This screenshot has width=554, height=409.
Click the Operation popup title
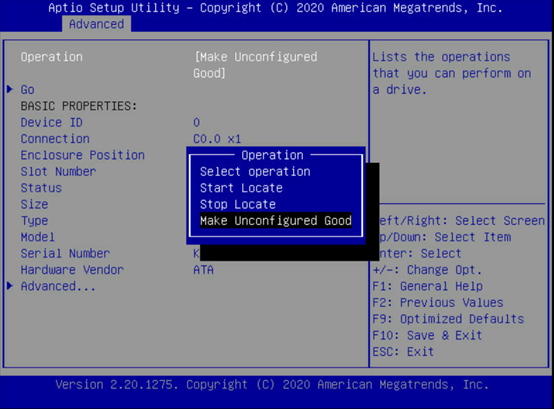tap(272, 155)
